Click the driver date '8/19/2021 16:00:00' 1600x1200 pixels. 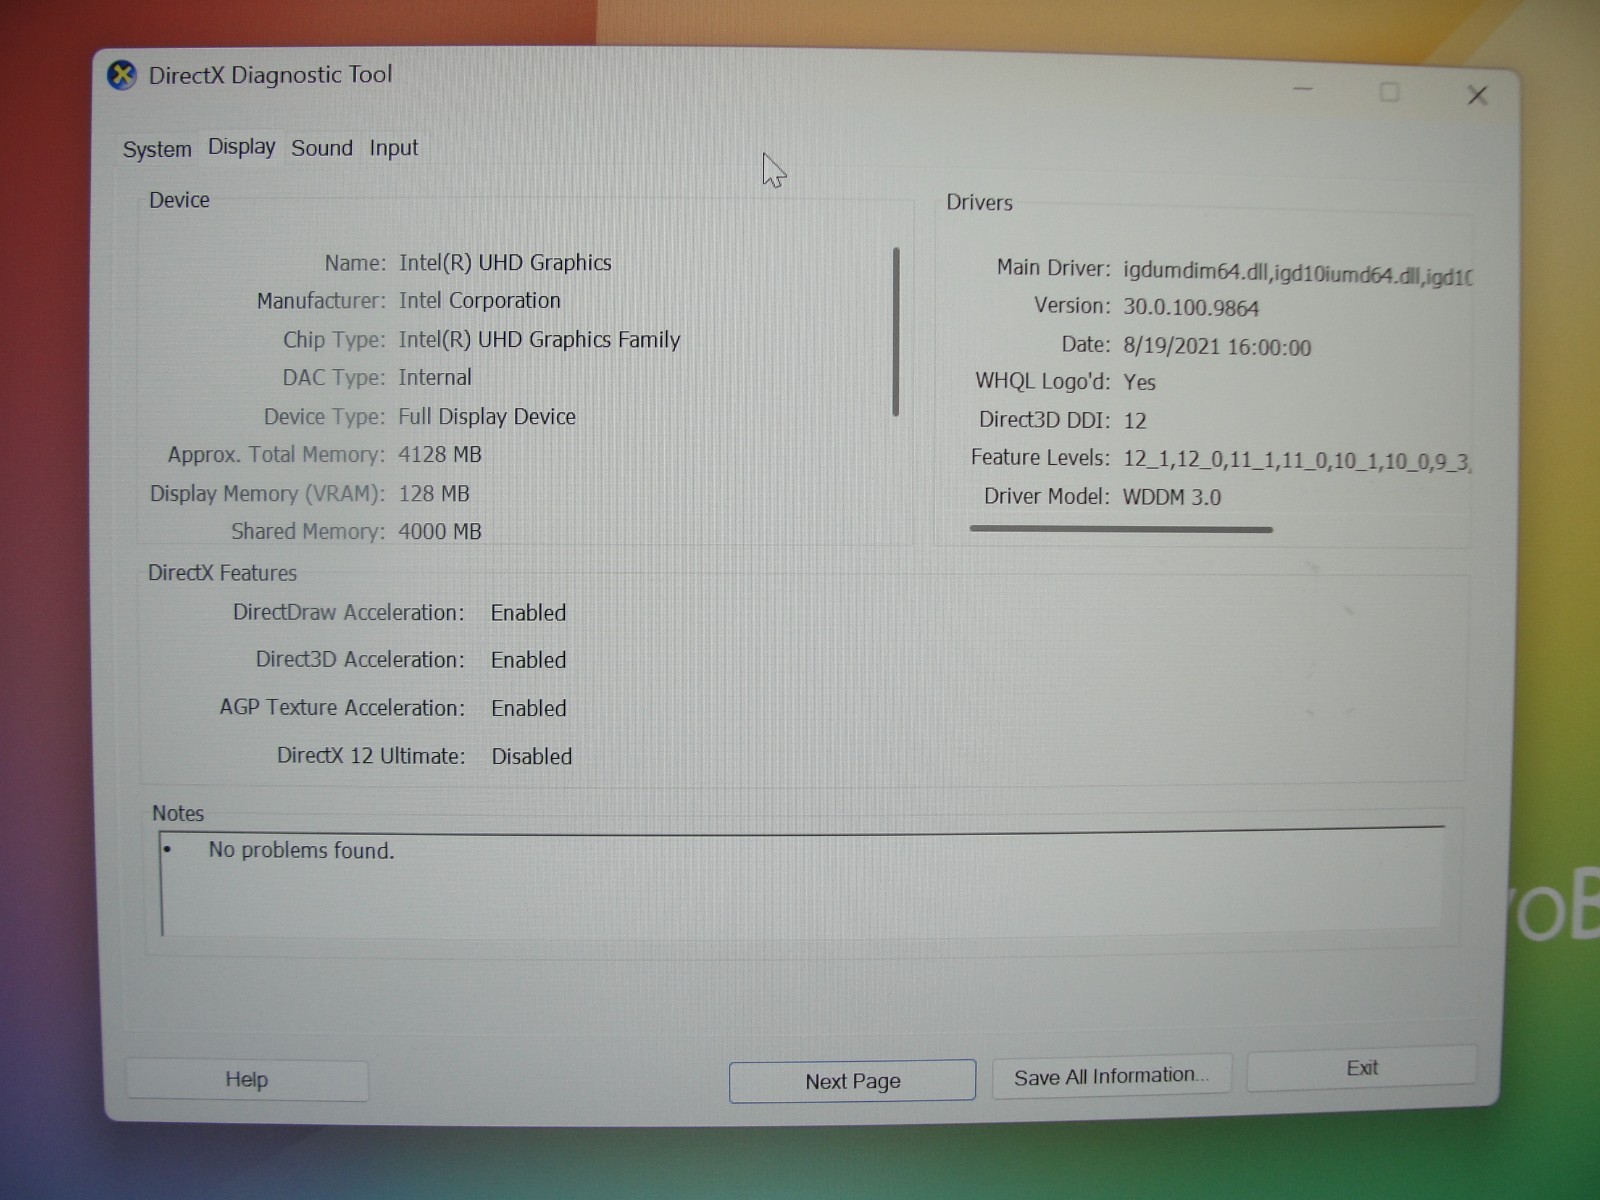point(1217,347)
